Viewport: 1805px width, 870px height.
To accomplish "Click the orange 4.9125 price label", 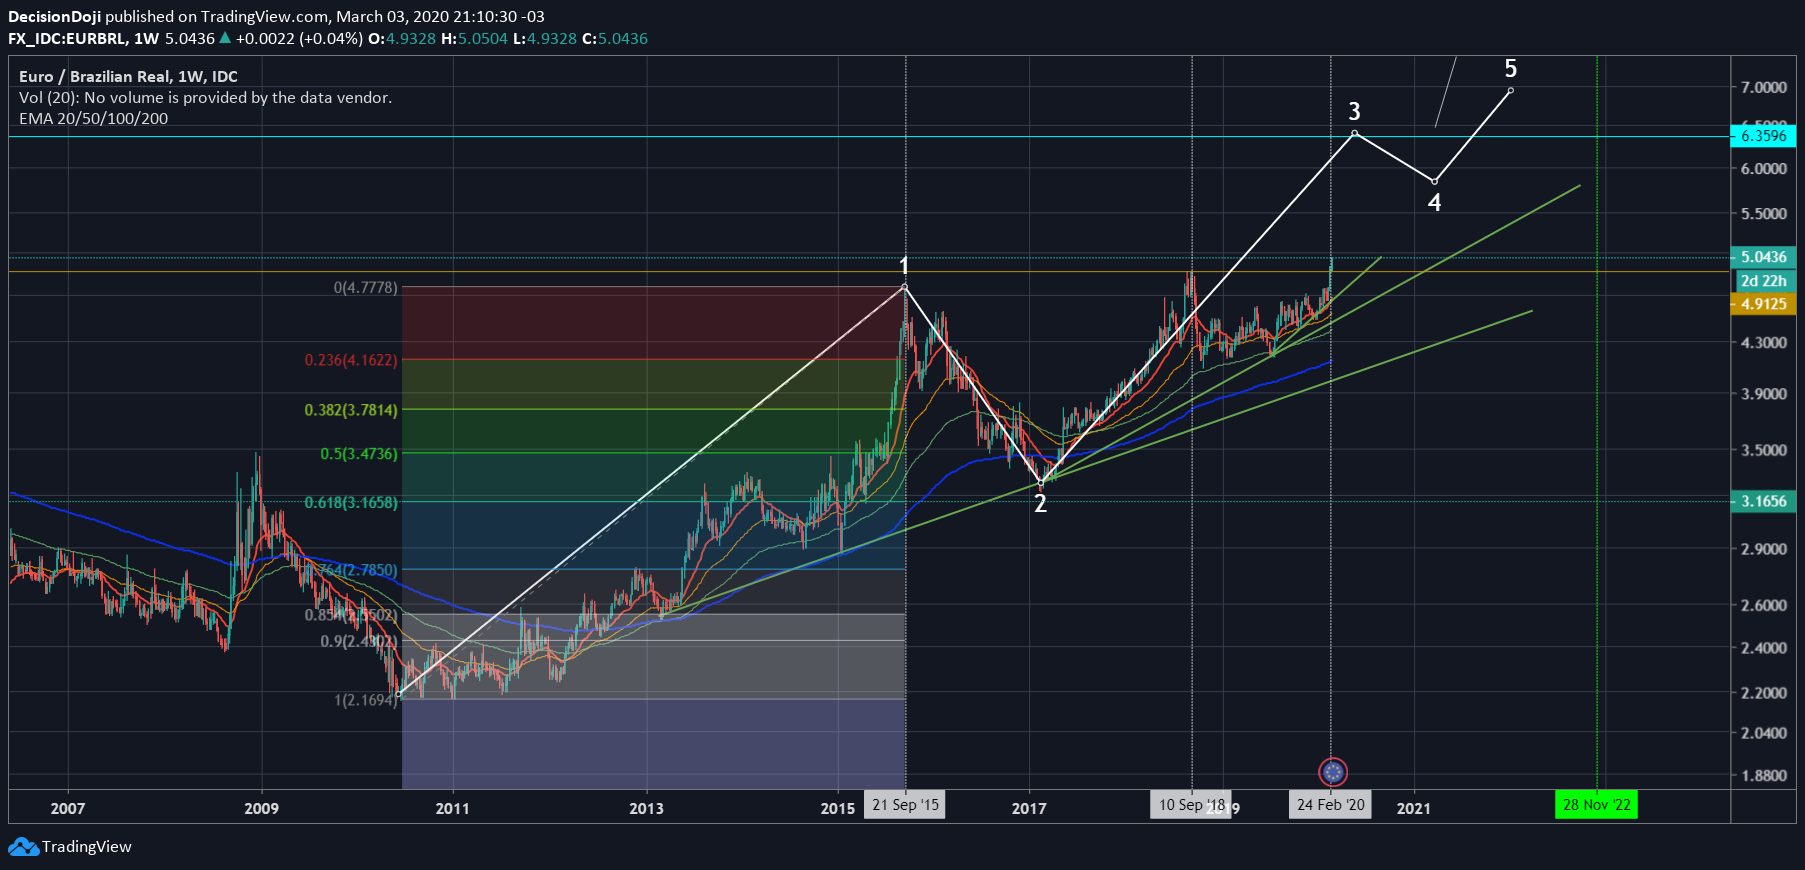I will coord(1763,304).
